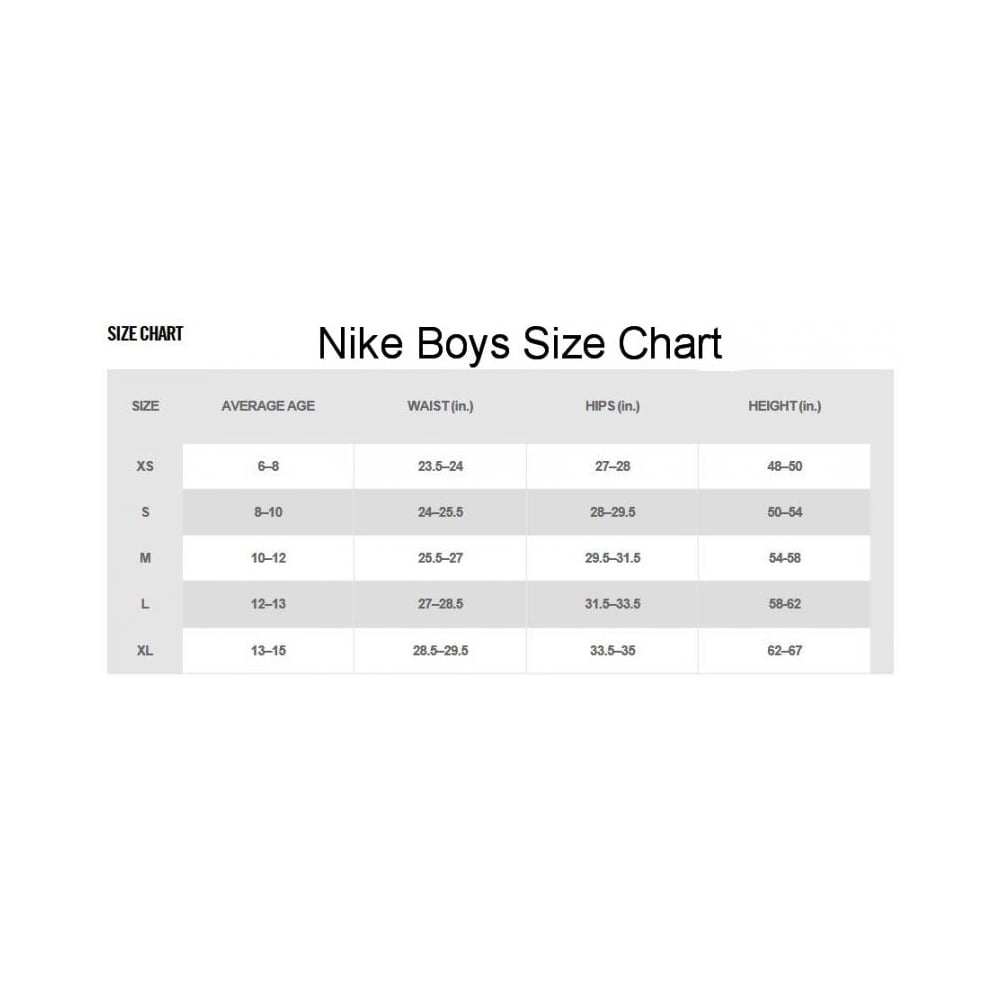Click the 6–8 average age cell
Image resolution: width=1000 pixels, height=1000 pixels.
tap(268, 466)
